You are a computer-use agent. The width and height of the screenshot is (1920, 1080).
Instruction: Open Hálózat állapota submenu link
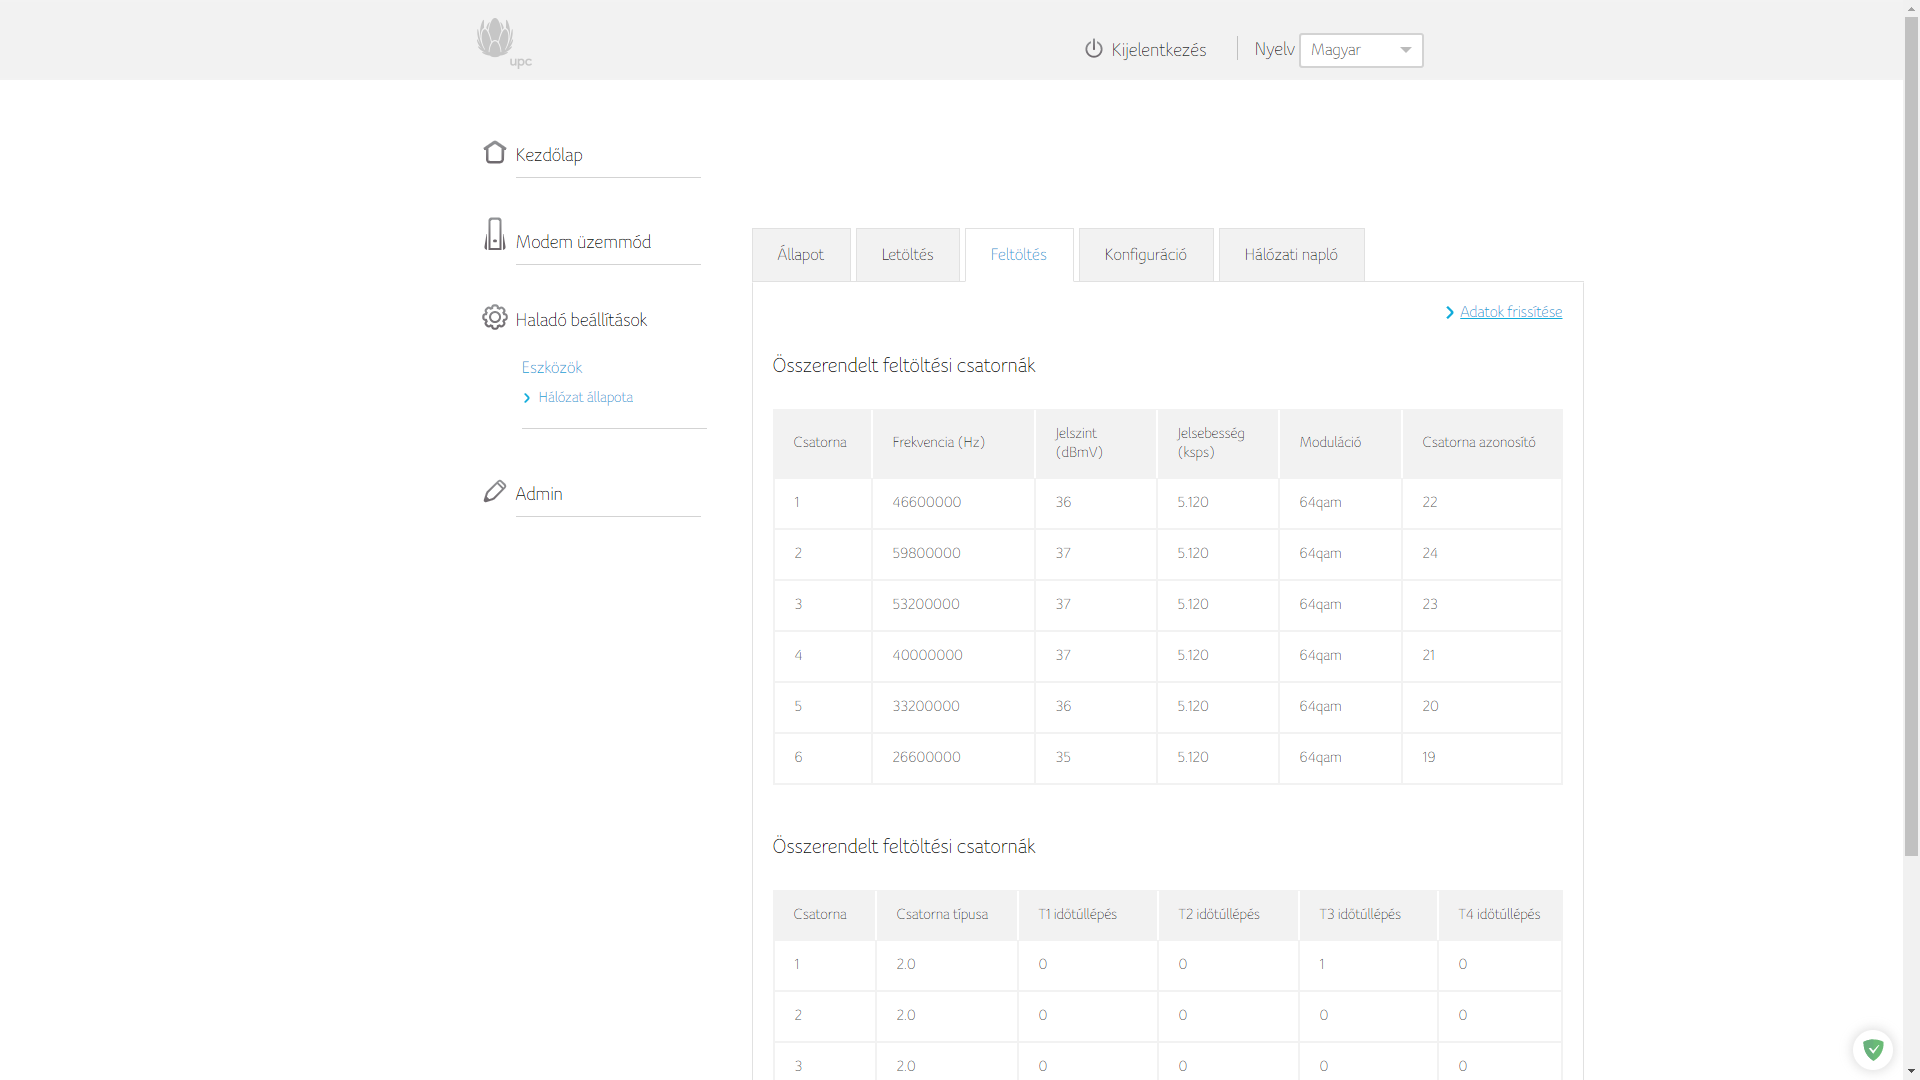585,398
